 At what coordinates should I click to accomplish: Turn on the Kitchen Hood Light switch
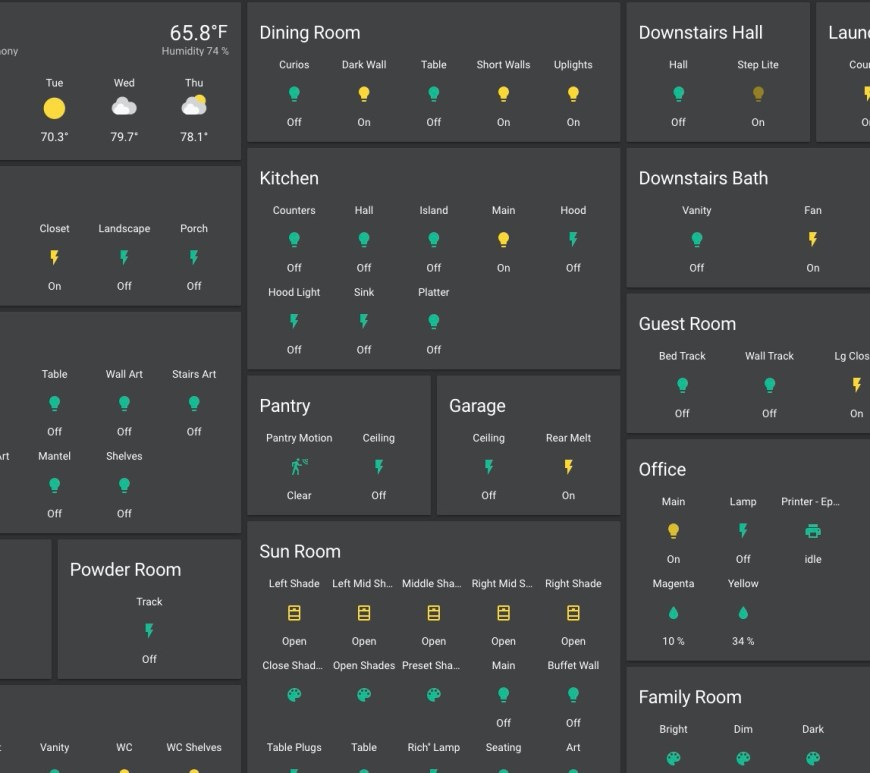point(294,321)
